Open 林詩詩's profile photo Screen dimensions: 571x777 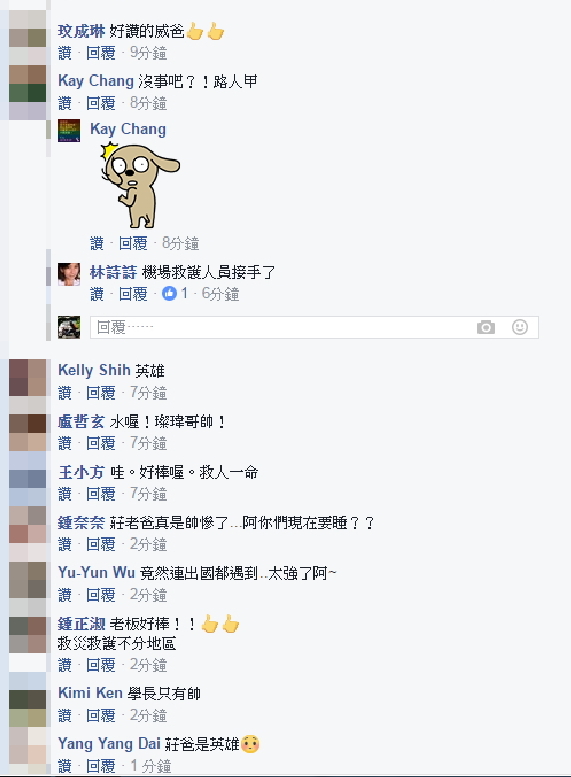tap(69, 274)
